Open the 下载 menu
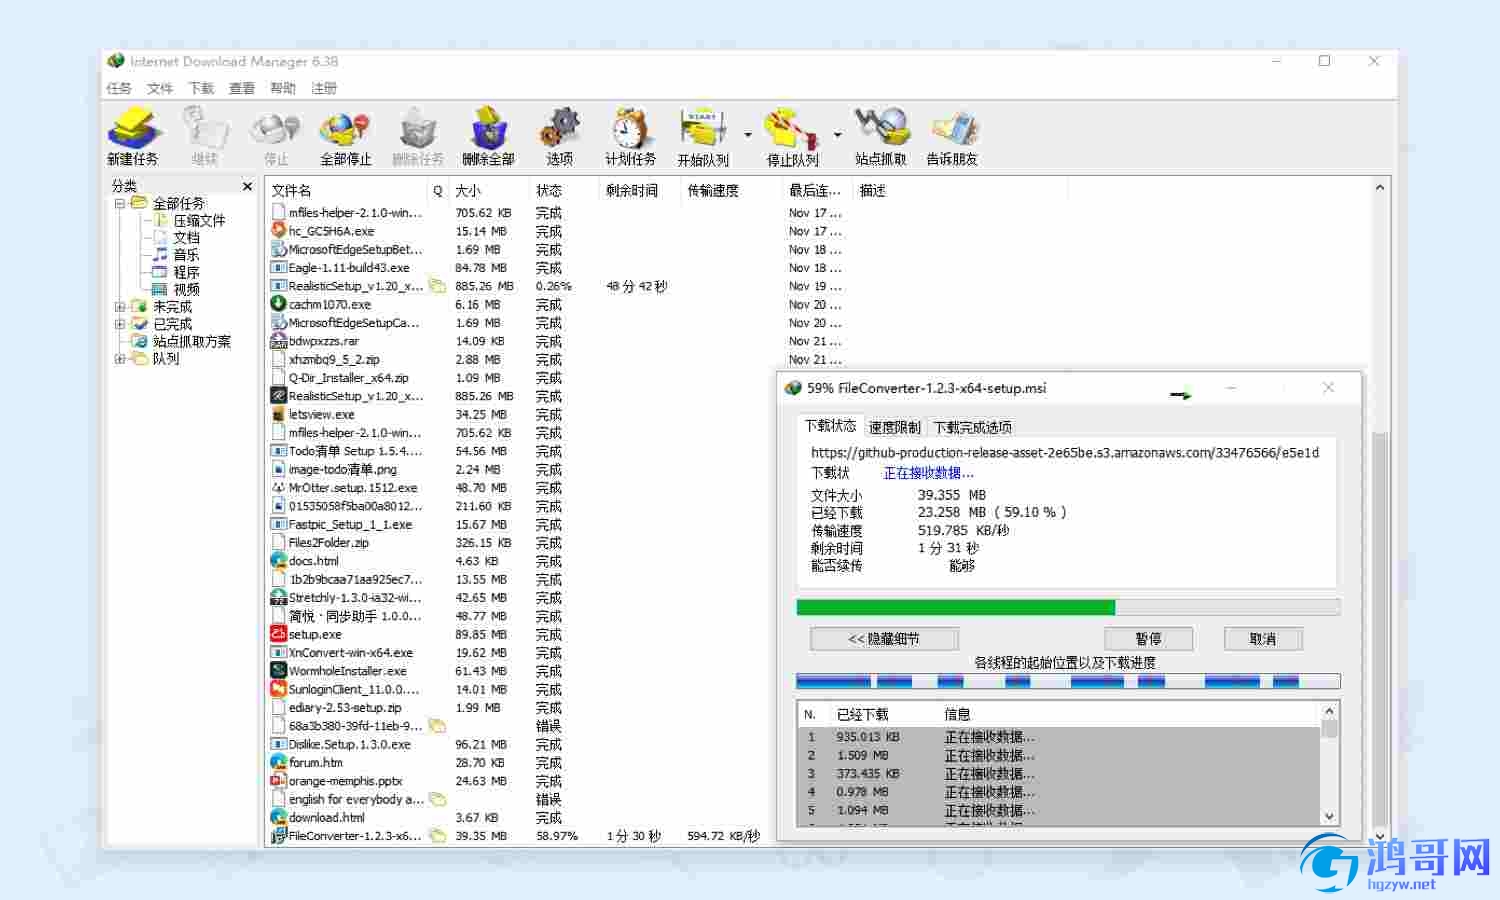1500x900 pixels. tap(201, 88)
